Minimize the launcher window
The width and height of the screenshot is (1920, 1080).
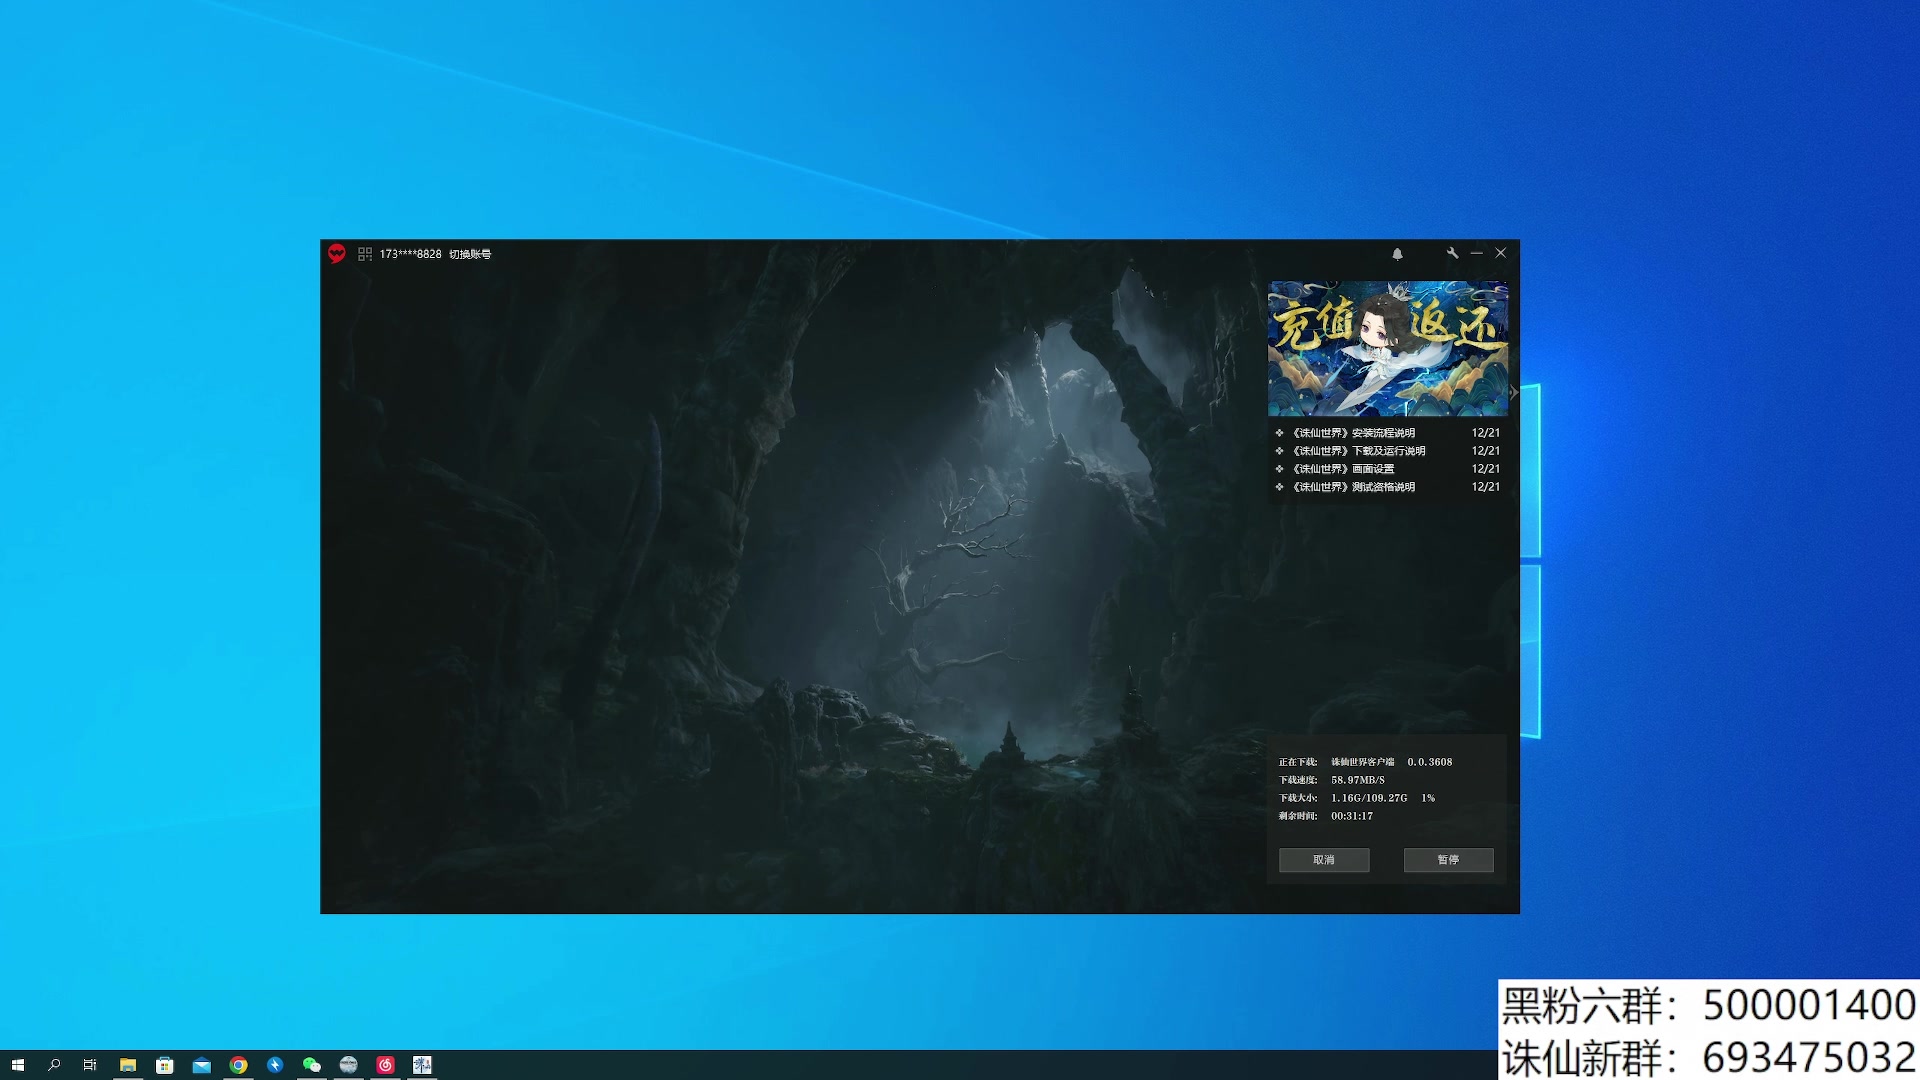pos(1477,253)
